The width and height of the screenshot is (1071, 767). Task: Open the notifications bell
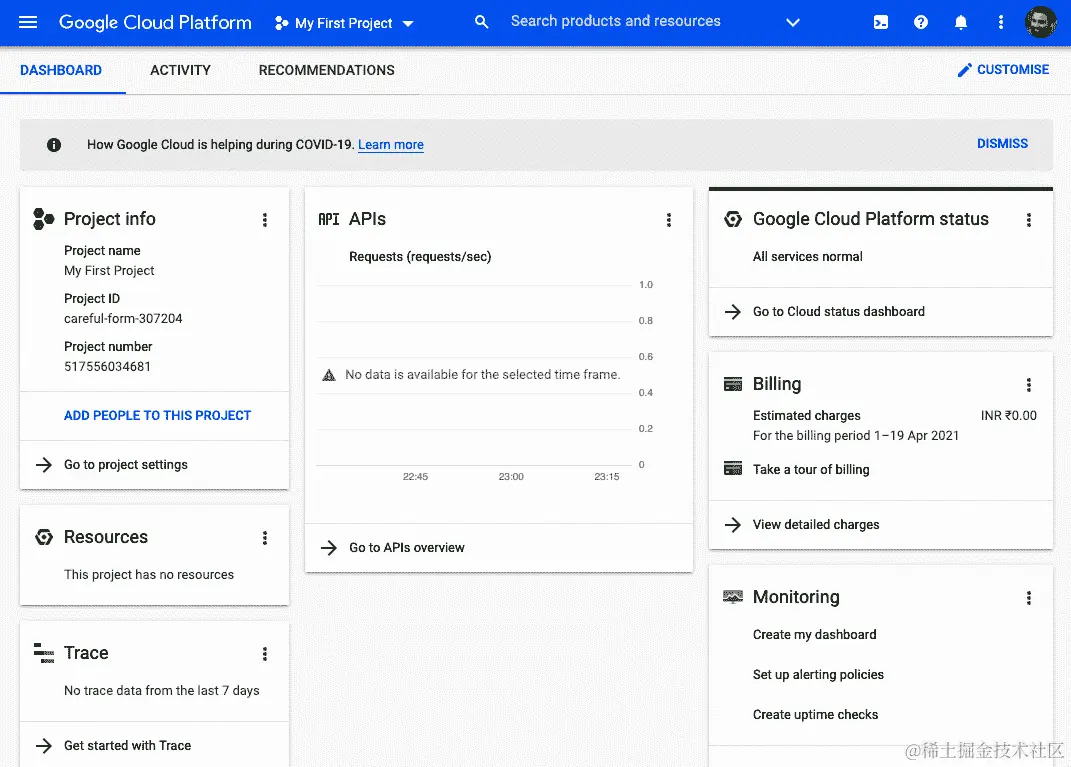[x=961, y=22]
